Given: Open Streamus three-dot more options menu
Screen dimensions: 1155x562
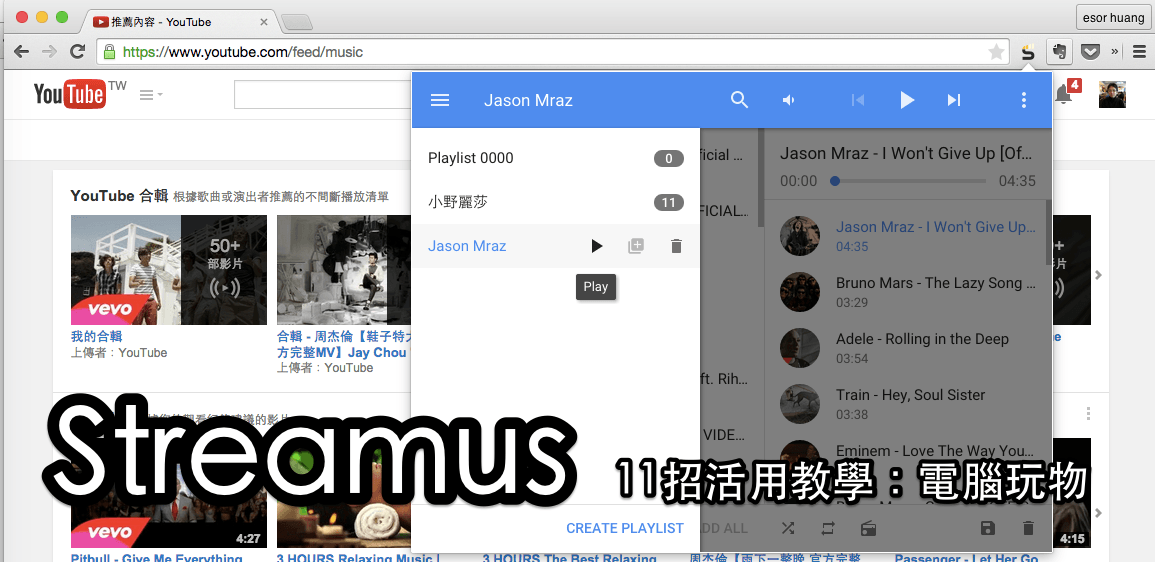Looking at the screenshot, I should coord(1024,100).
